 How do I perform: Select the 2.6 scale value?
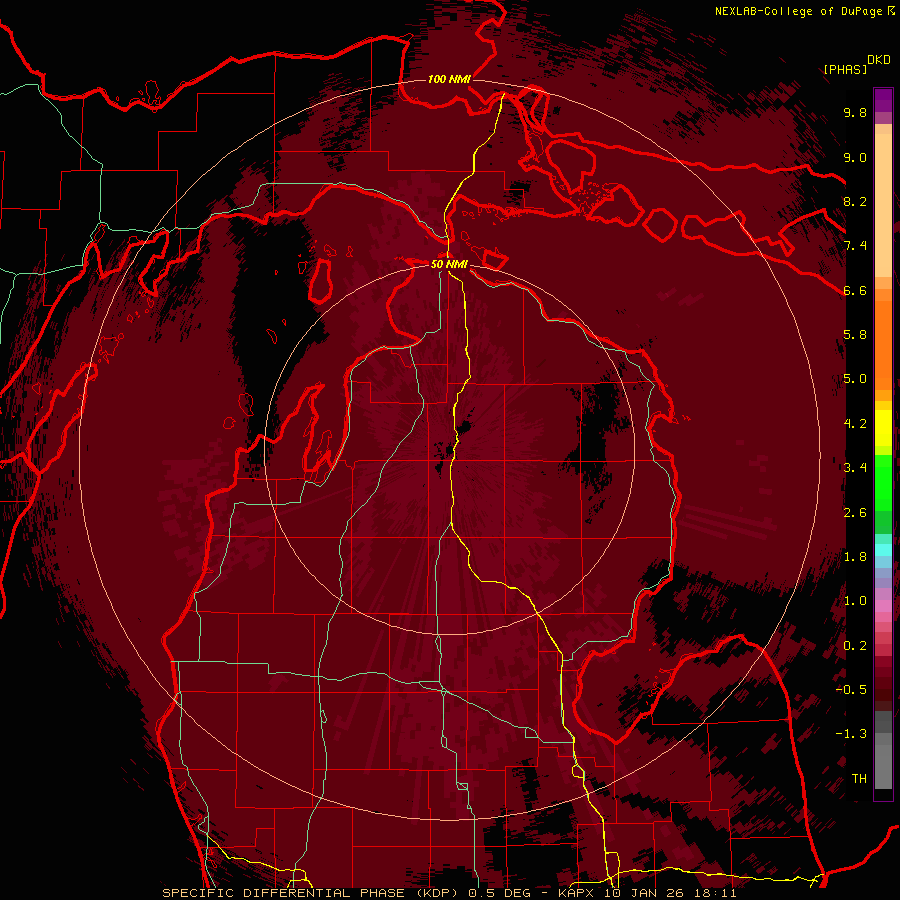click(855, 513)
